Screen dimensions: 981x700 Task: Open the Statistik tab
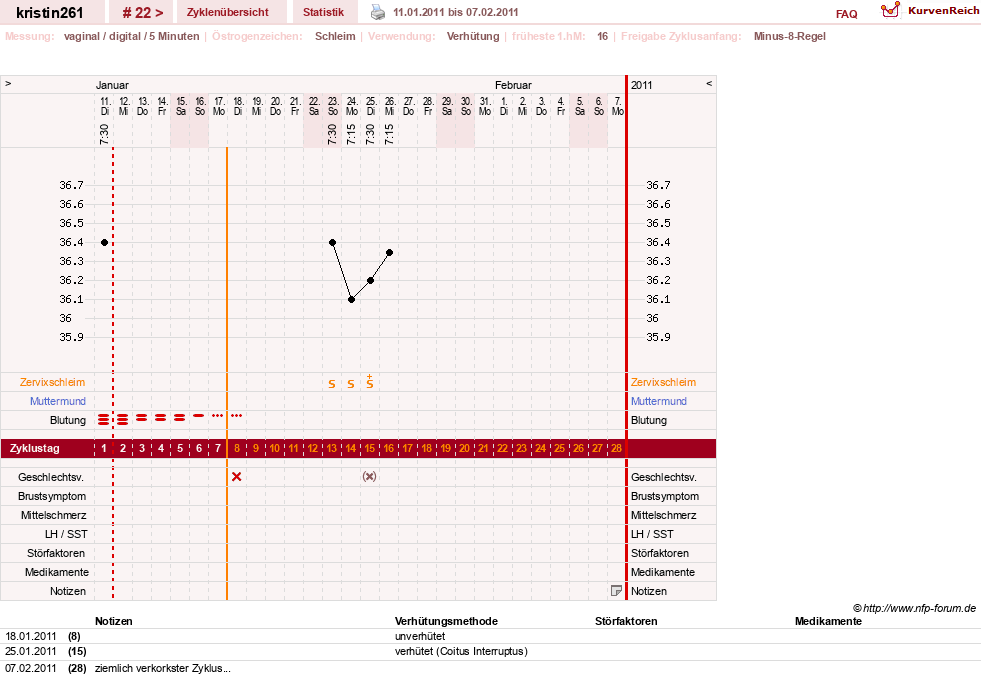(x=323, y=12)
